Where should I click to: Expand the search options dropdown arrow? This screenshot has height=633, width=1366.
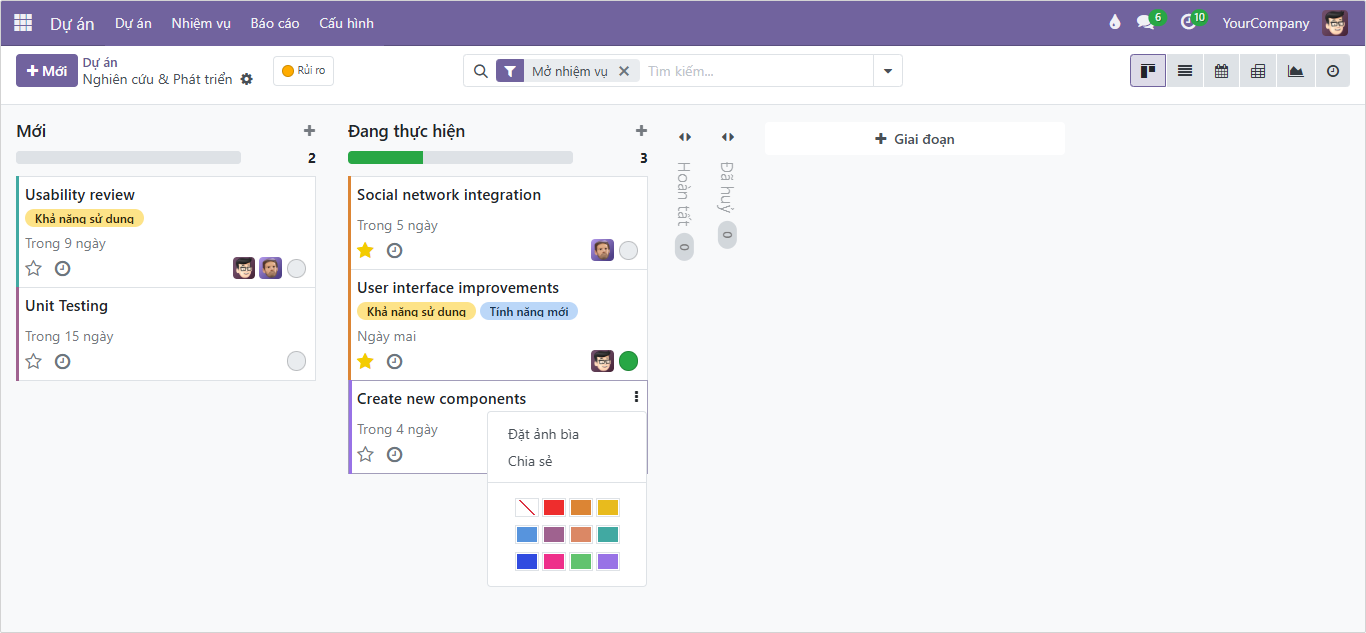(888, 71)
